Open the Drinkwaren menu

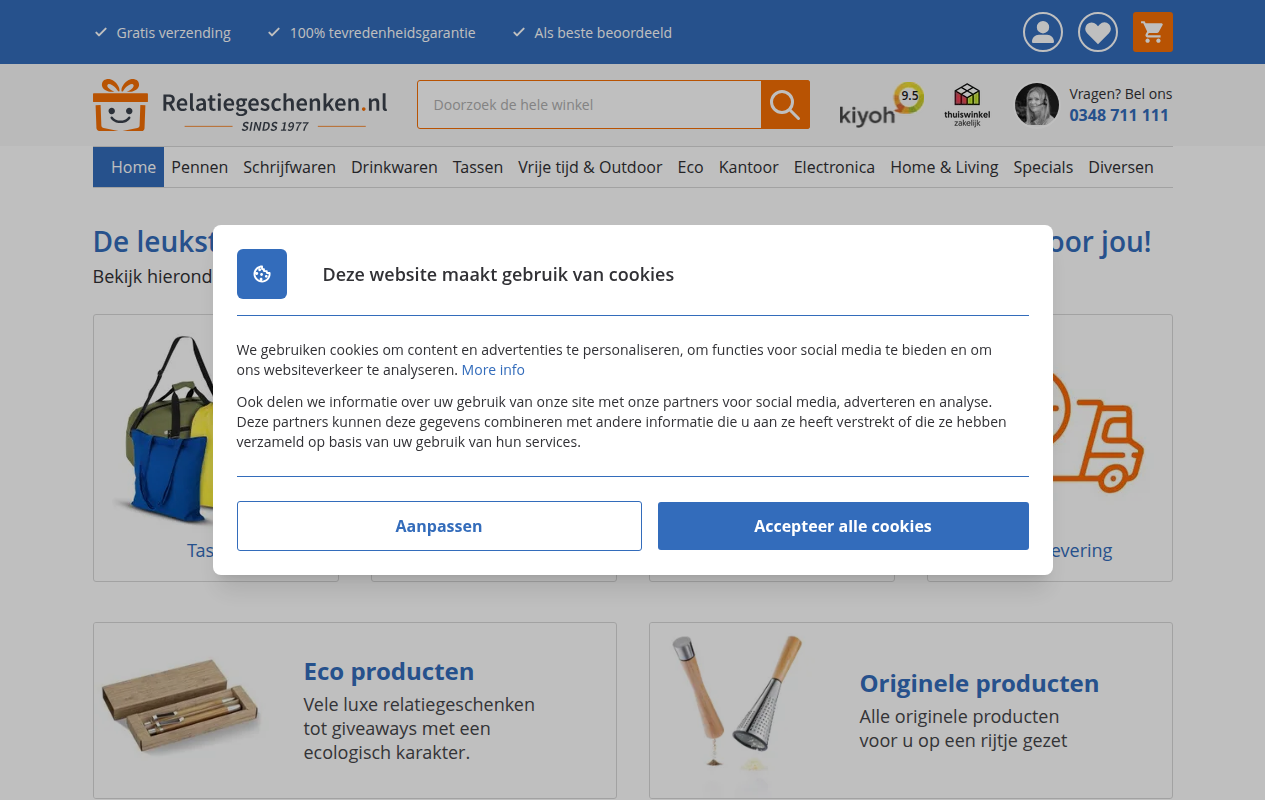394,167
